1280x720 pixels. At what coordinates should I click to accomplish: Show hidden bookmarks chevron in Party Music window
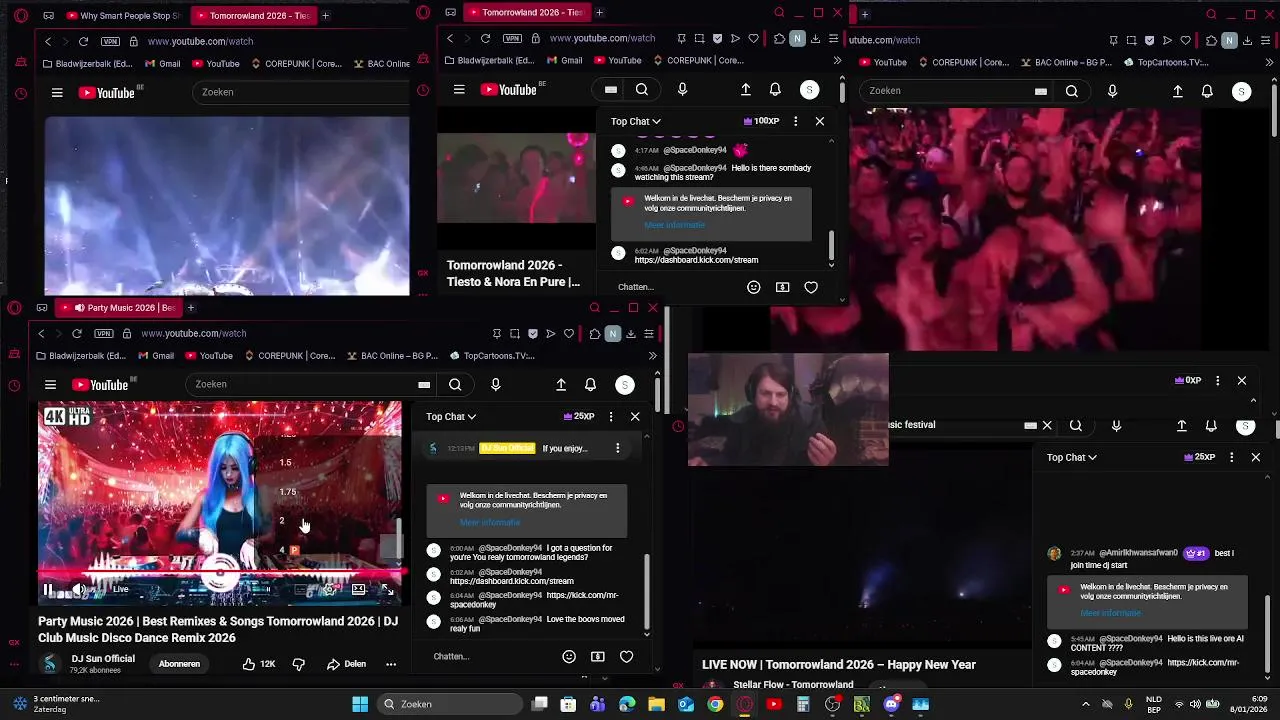652,356
